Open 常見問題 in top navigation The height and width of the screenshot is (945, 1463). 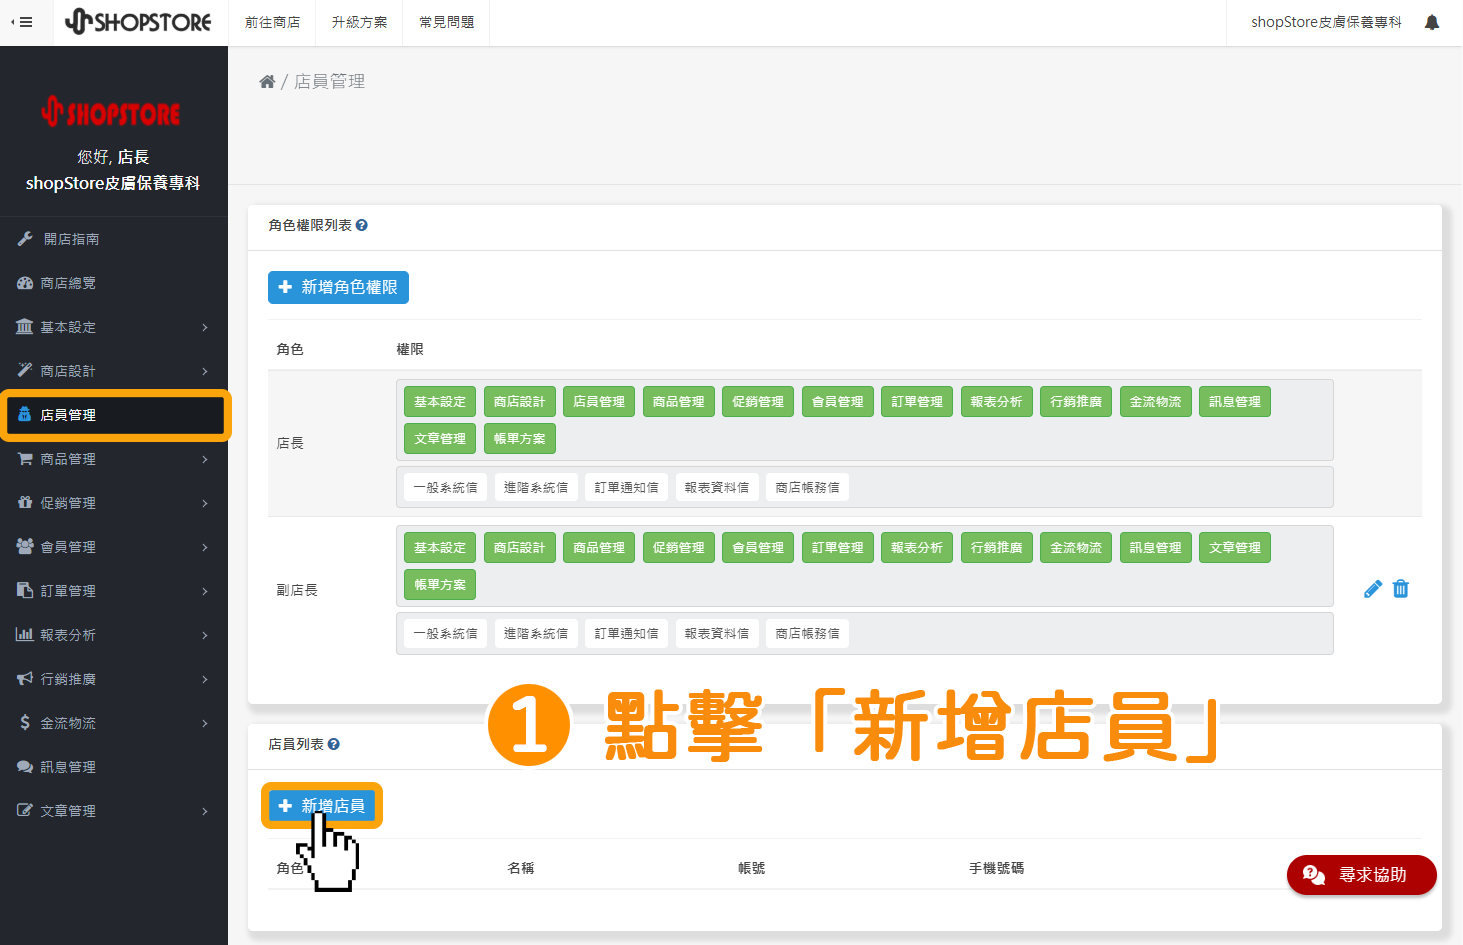(x=446, y=22)
